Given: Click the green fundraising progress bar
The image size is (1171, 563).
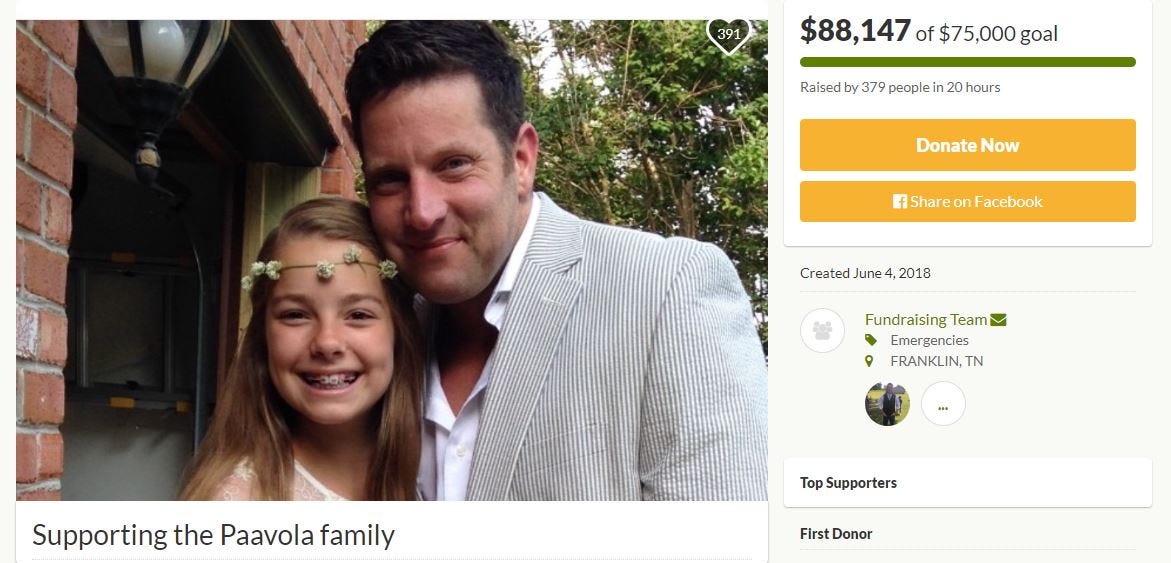Looking at the screenshot, I should (967, 62).
